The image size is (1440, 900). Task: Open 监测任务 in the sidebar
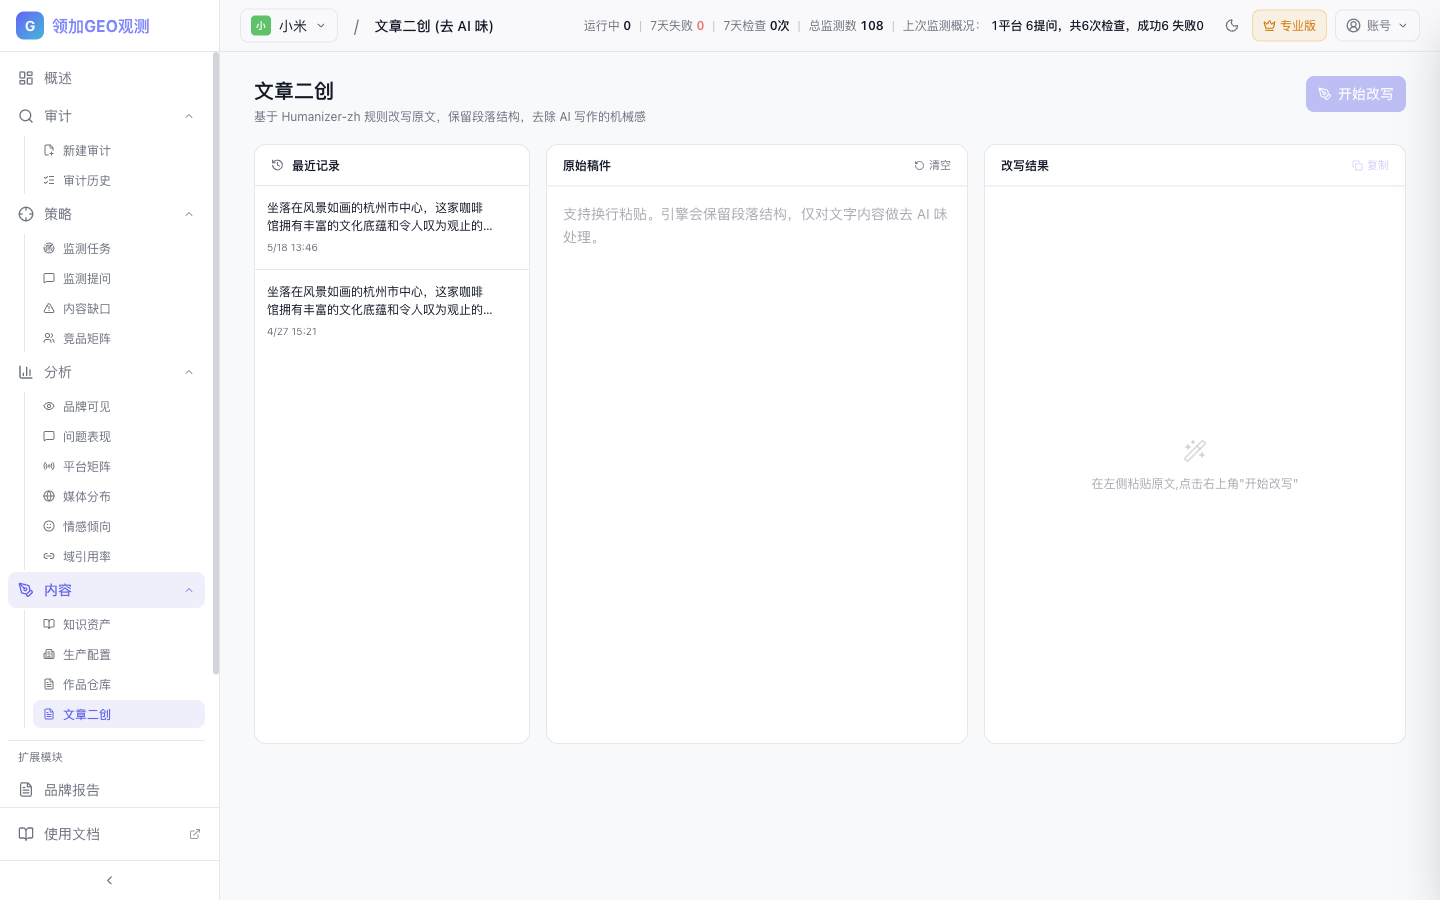118,248
